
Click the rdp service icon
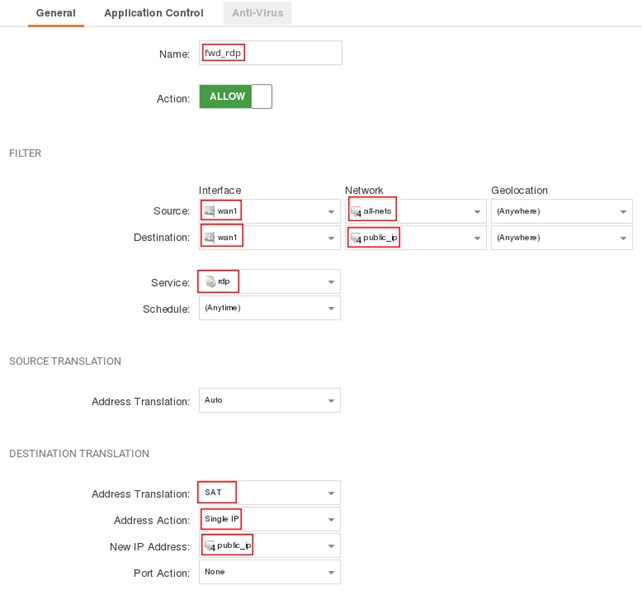coord(210,282)
